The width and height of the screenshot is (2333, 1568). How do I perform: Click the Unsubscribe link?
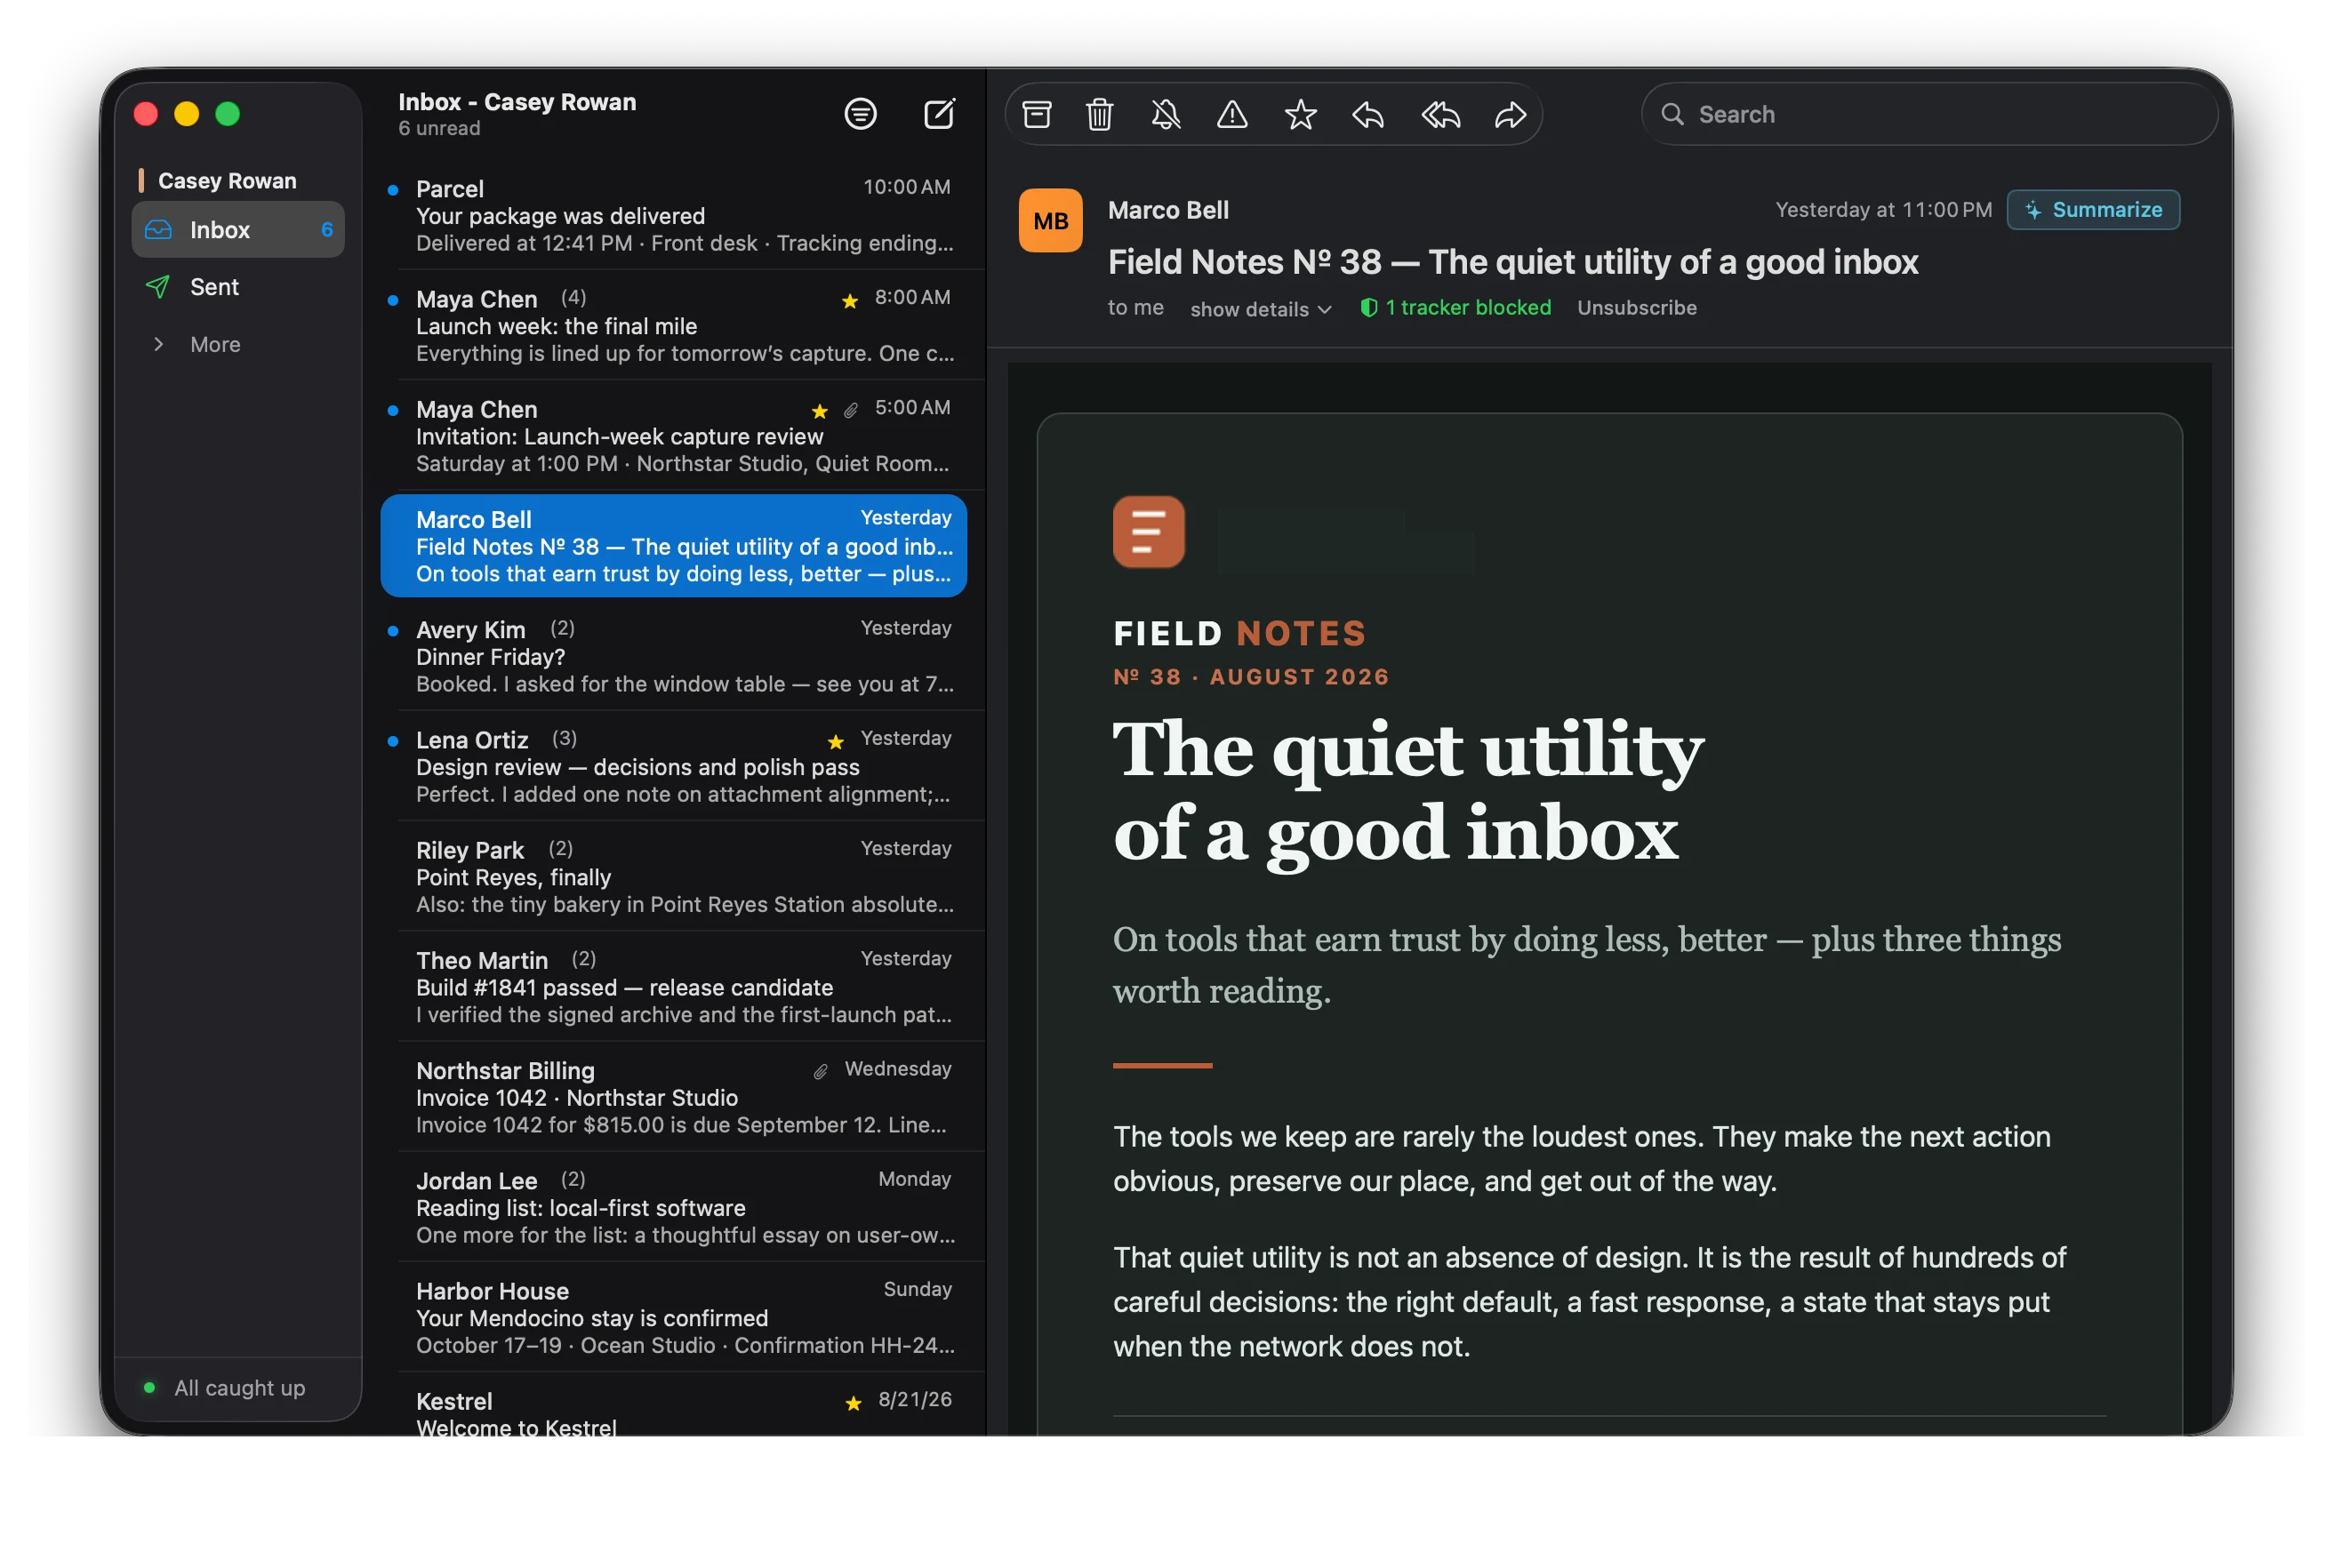pos(1636,307)
